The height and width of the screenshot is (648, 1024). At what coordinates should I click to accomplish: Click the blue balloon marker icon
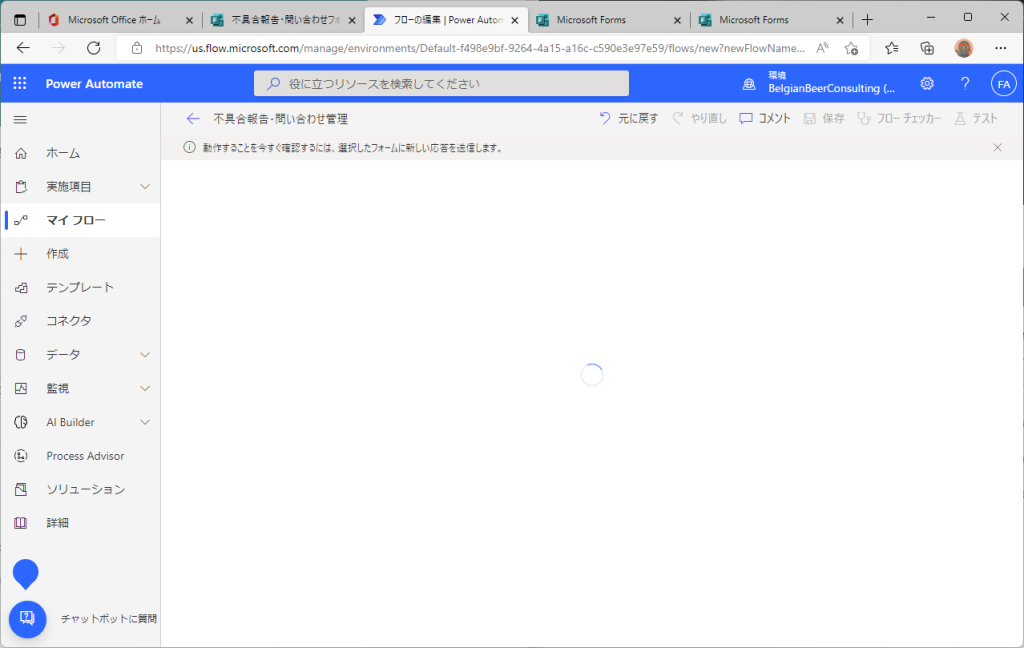[x=25, y=574]
